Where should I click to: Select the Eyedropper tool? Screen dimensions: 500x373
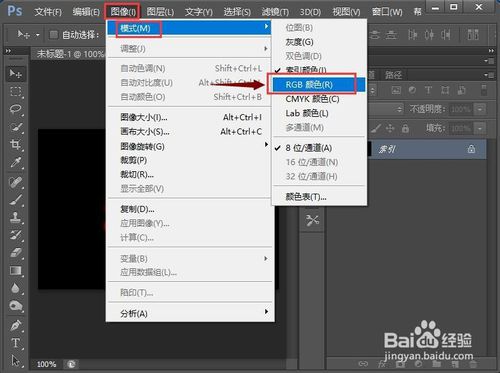15,162
